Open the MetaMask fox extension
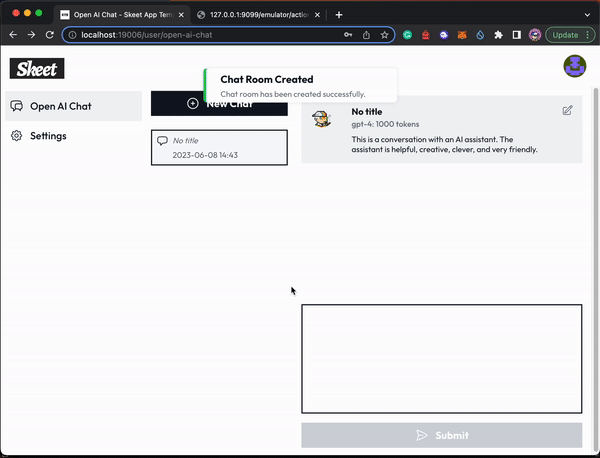 (x=462, y=35)
